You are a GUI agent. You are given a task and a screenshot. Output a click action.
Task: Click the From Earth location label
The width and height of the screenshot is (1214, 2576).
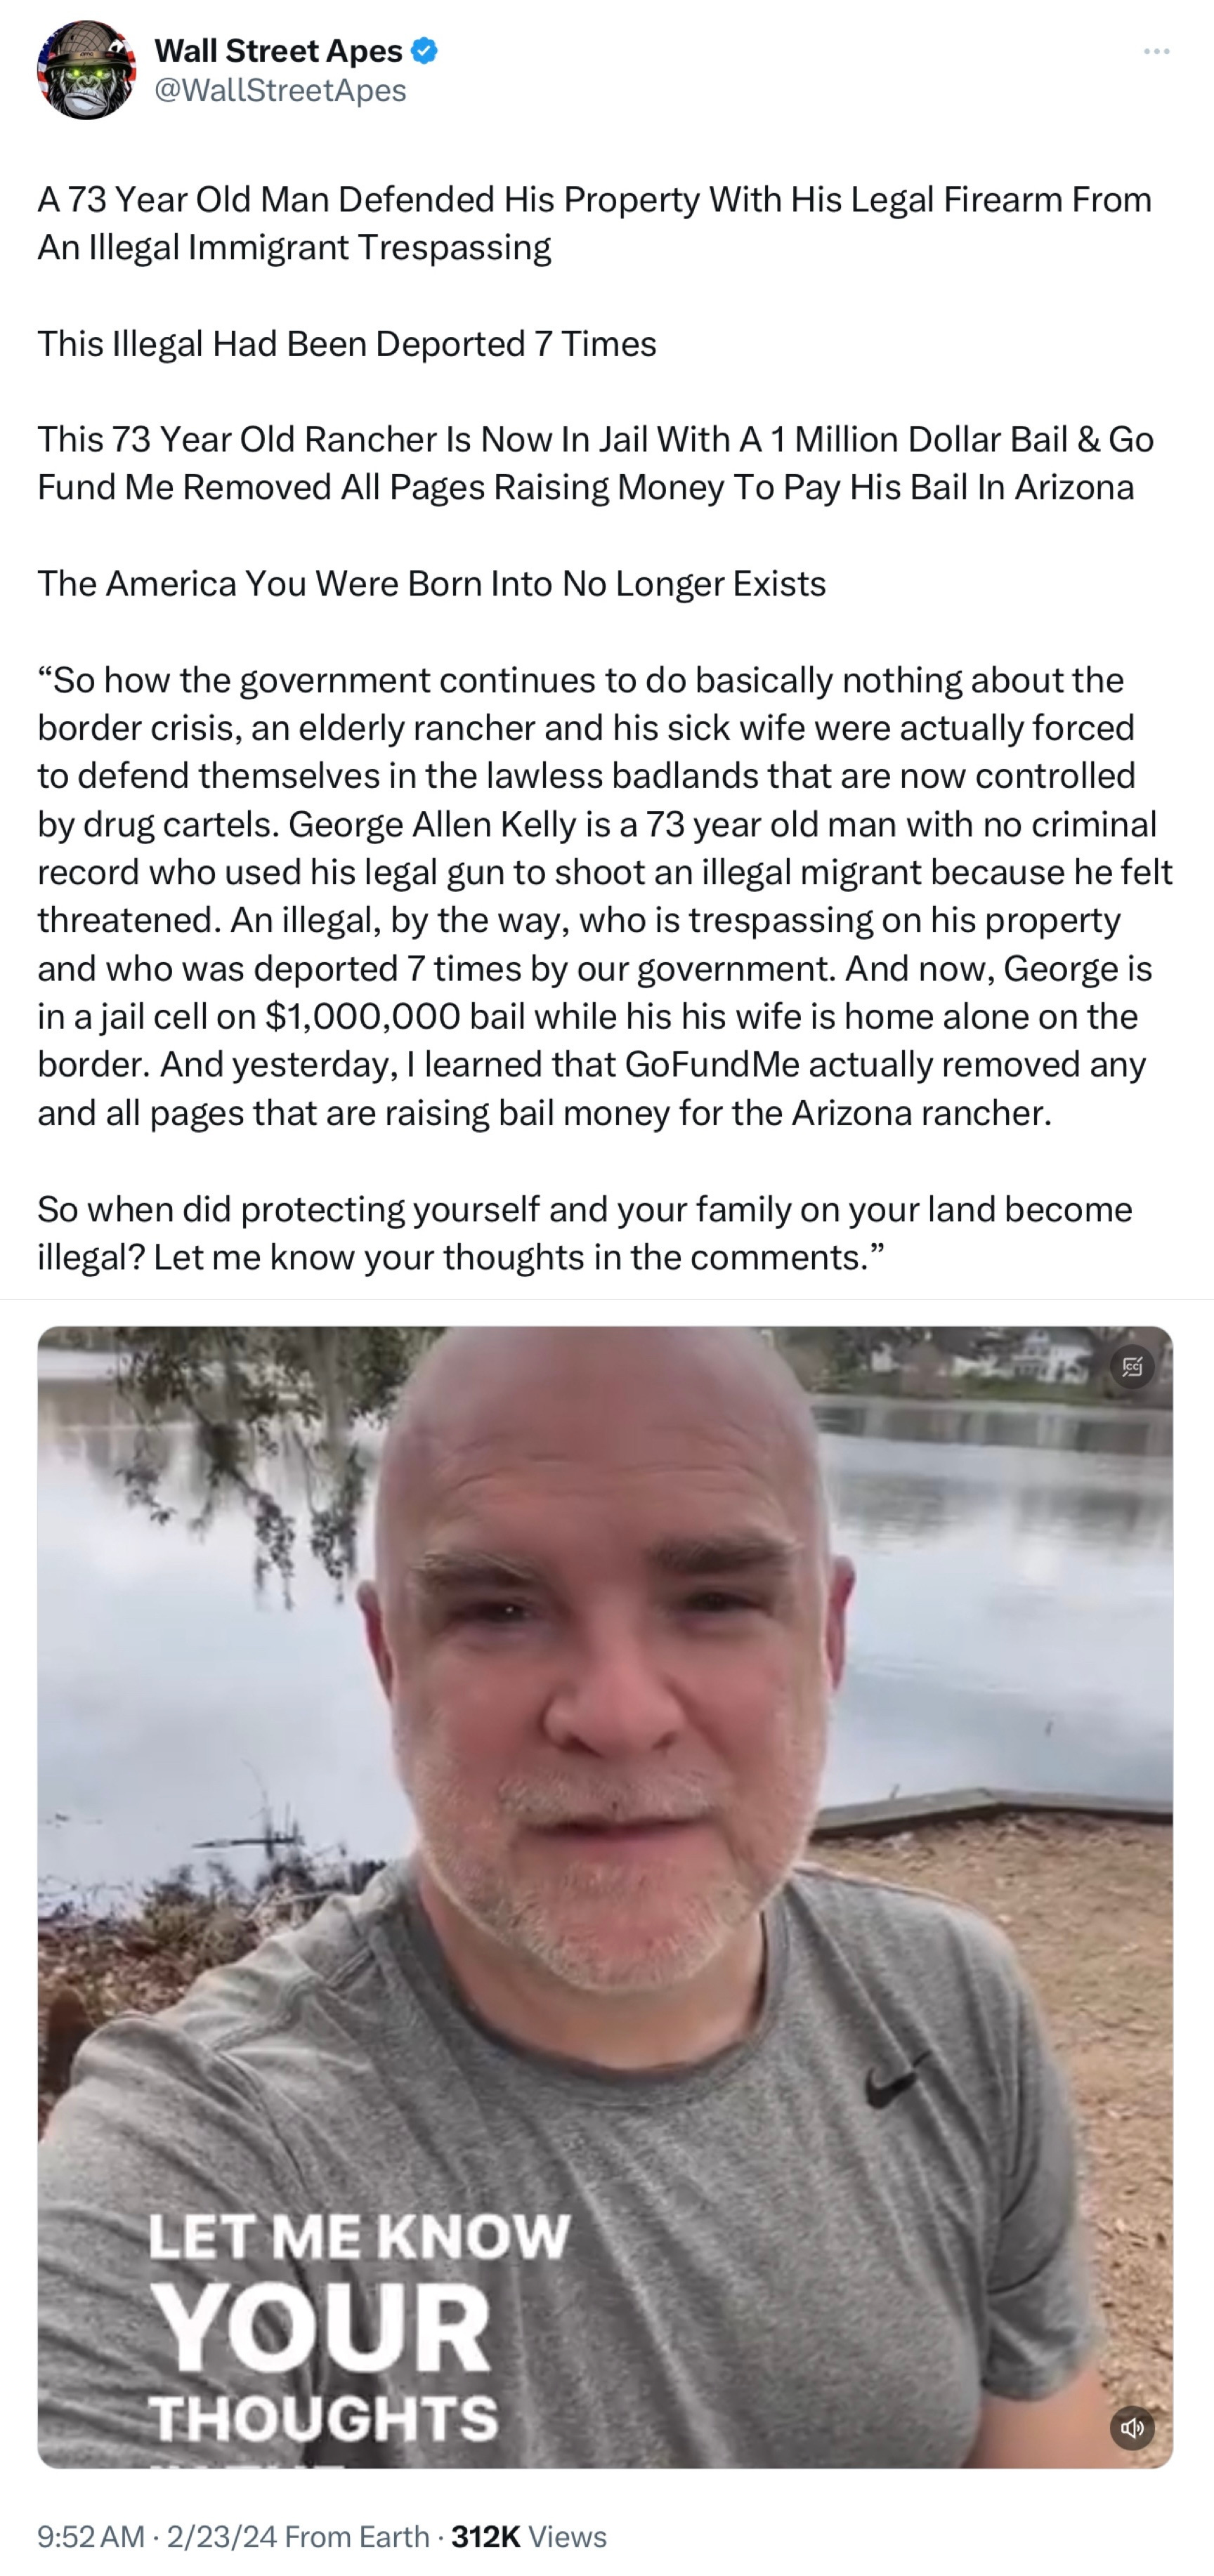tap(357, 2537)
